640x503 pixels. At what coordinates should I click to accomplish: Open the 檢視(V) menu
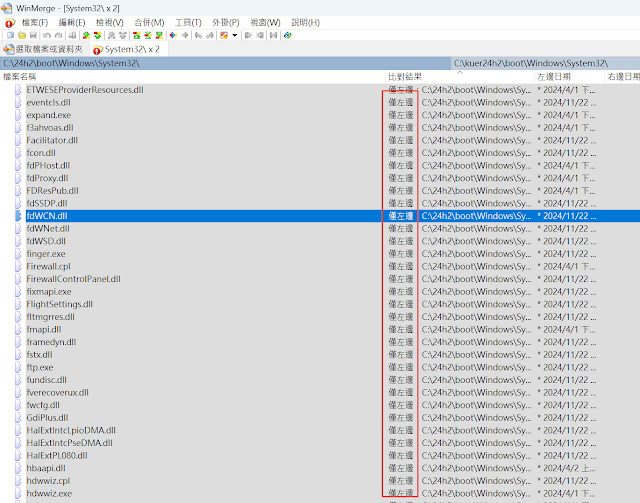click(109, 23)
